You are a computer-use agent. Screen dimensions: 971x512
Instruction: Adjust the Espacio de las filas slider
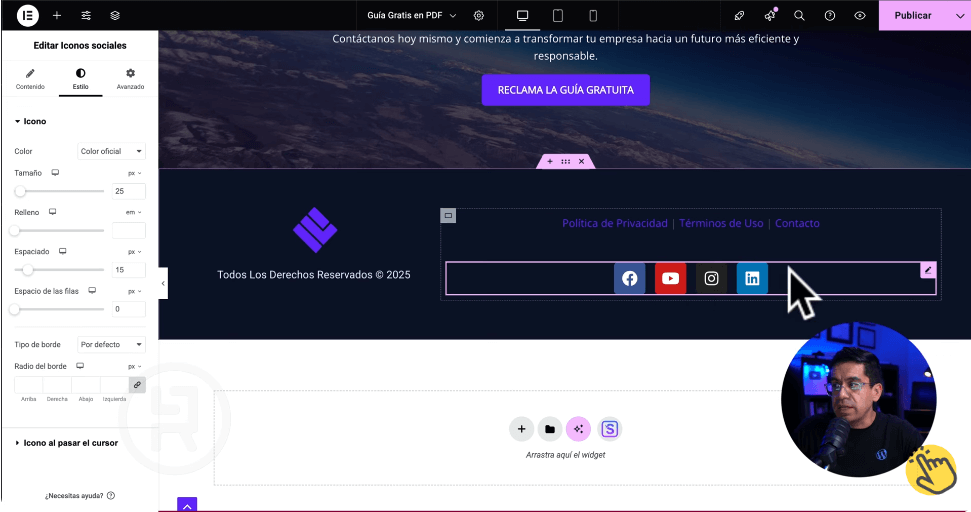click(x=59, y=309)
